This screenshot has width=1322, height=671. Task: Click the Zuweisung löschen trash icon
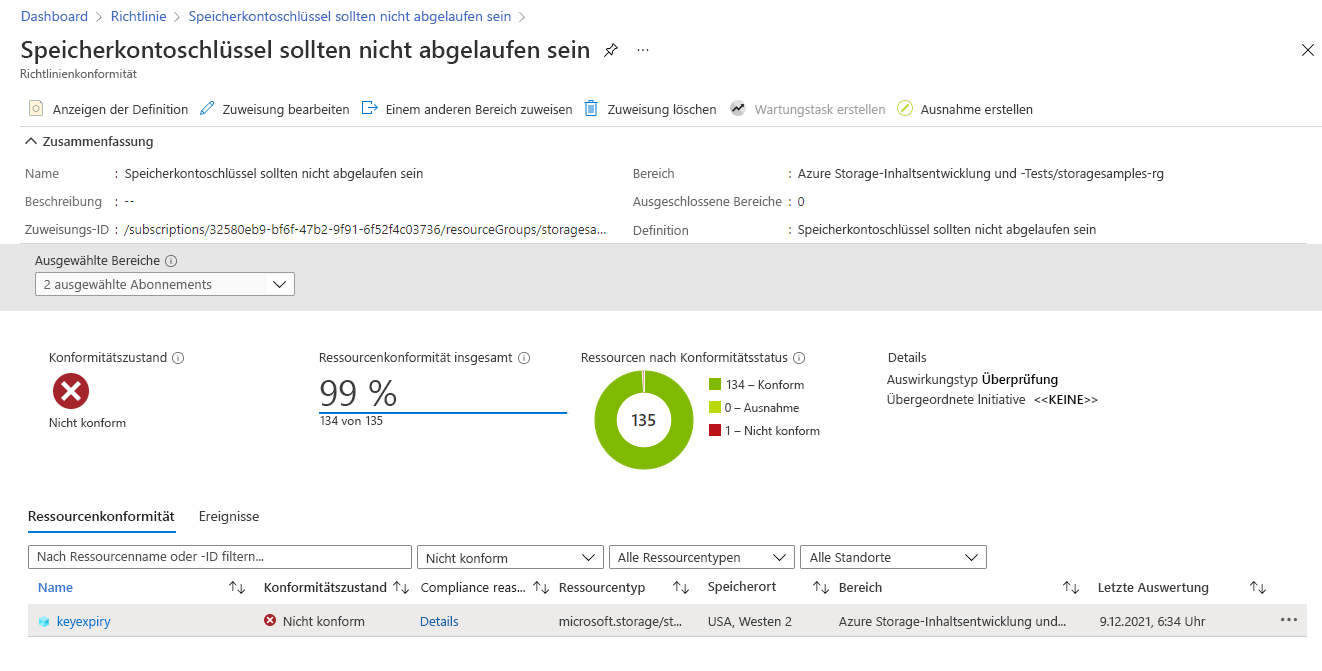click(x=591, y=108)
